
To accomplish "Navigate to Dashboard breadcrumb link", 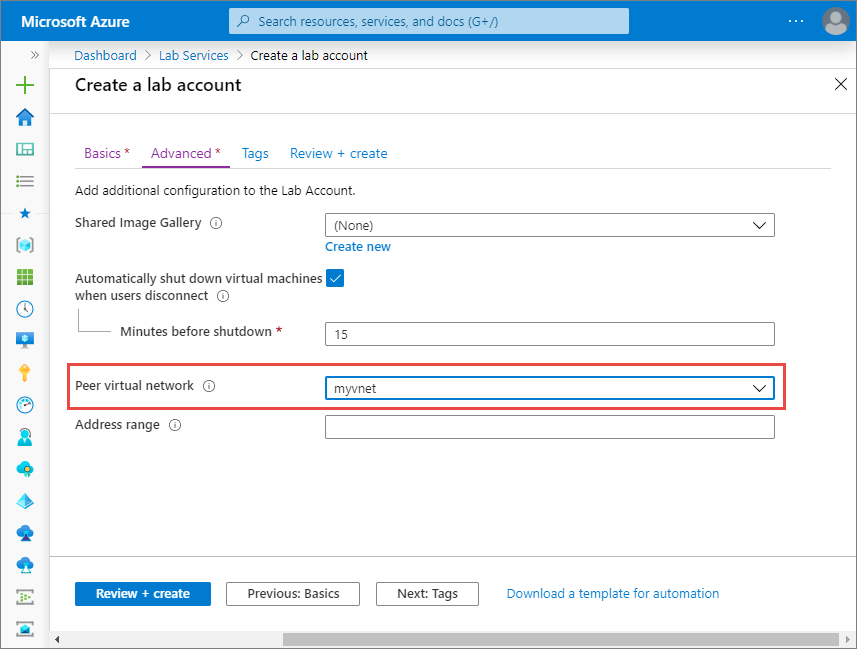I will click(x=105, y=55).
